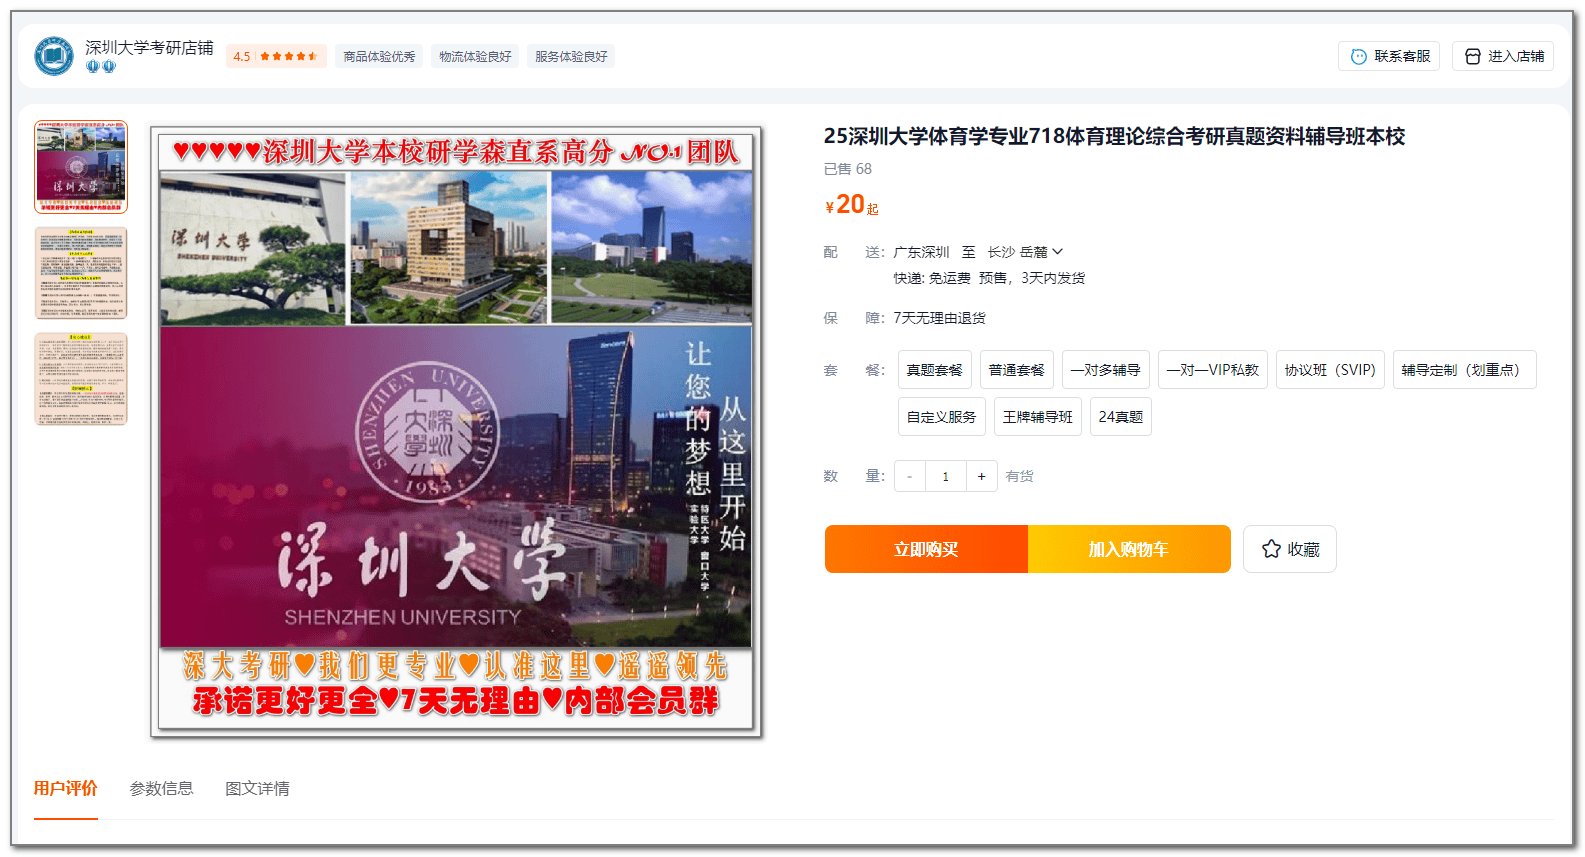The width and height of the screenshot is (1585, 857).
Task: Click the ¥20起 price
Action: 852,205
